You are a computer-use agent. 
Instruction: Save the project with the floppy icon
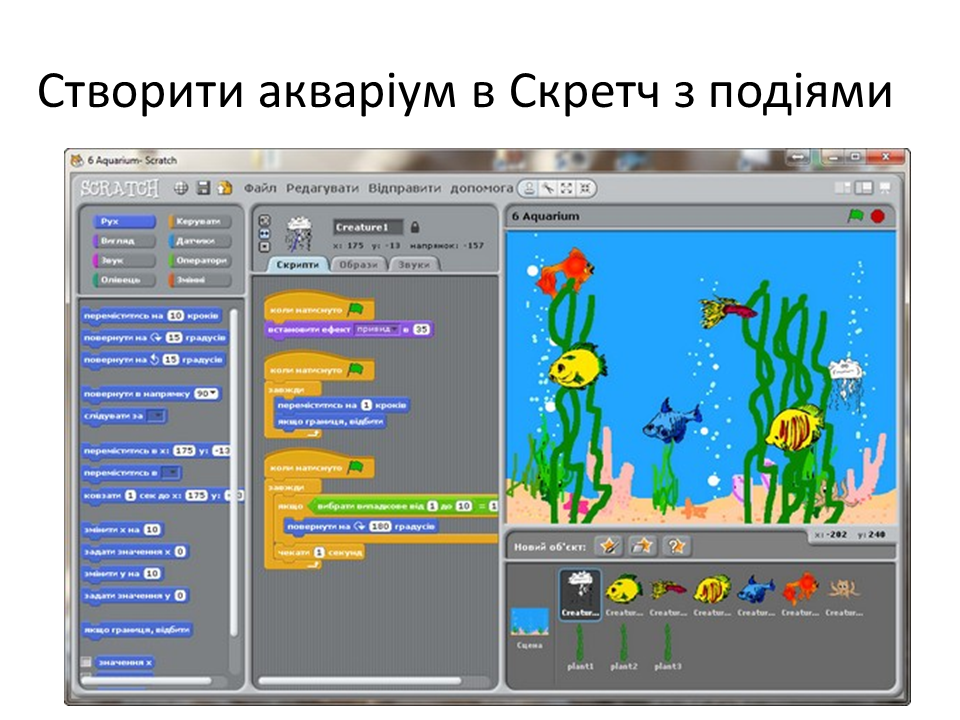click(x=203, y=188)
